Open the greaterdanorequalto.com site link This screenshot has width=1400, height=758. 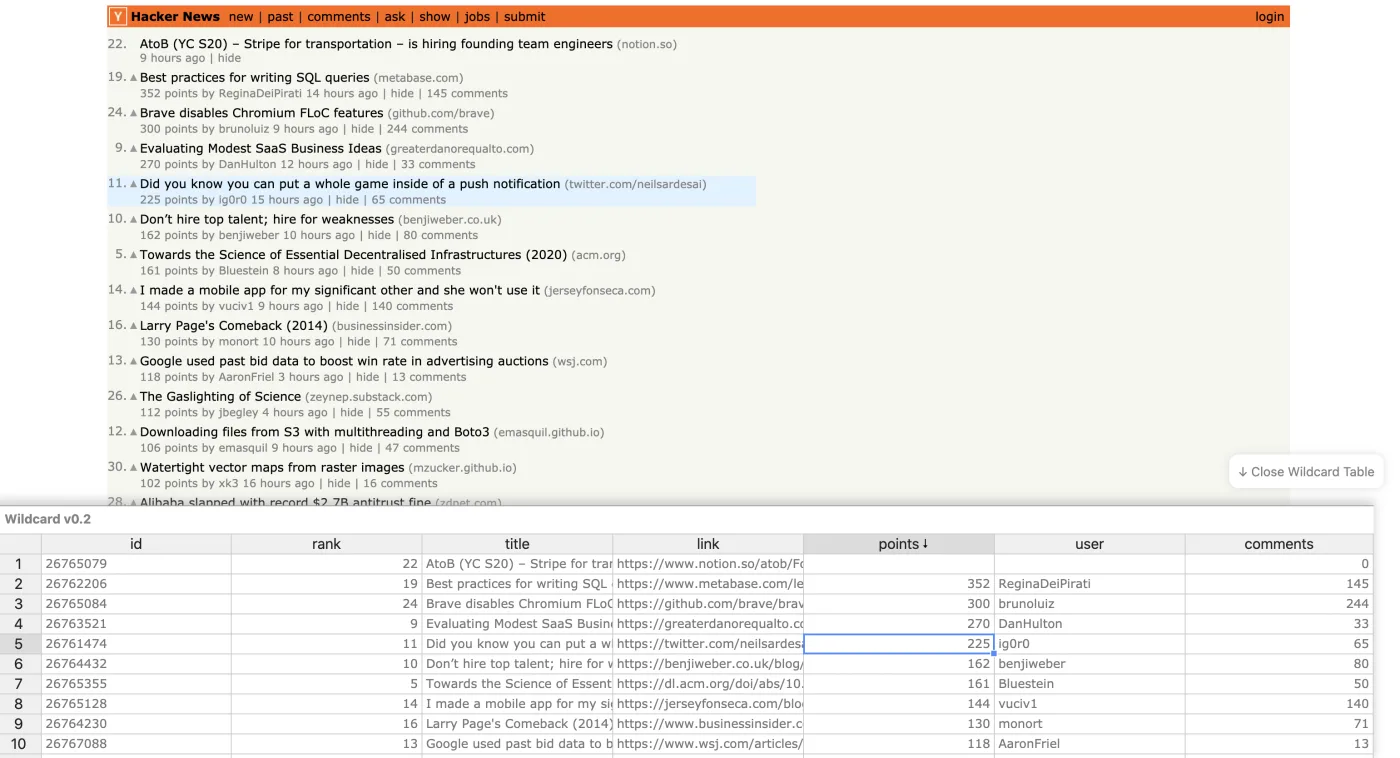click(x=460, y=149)
